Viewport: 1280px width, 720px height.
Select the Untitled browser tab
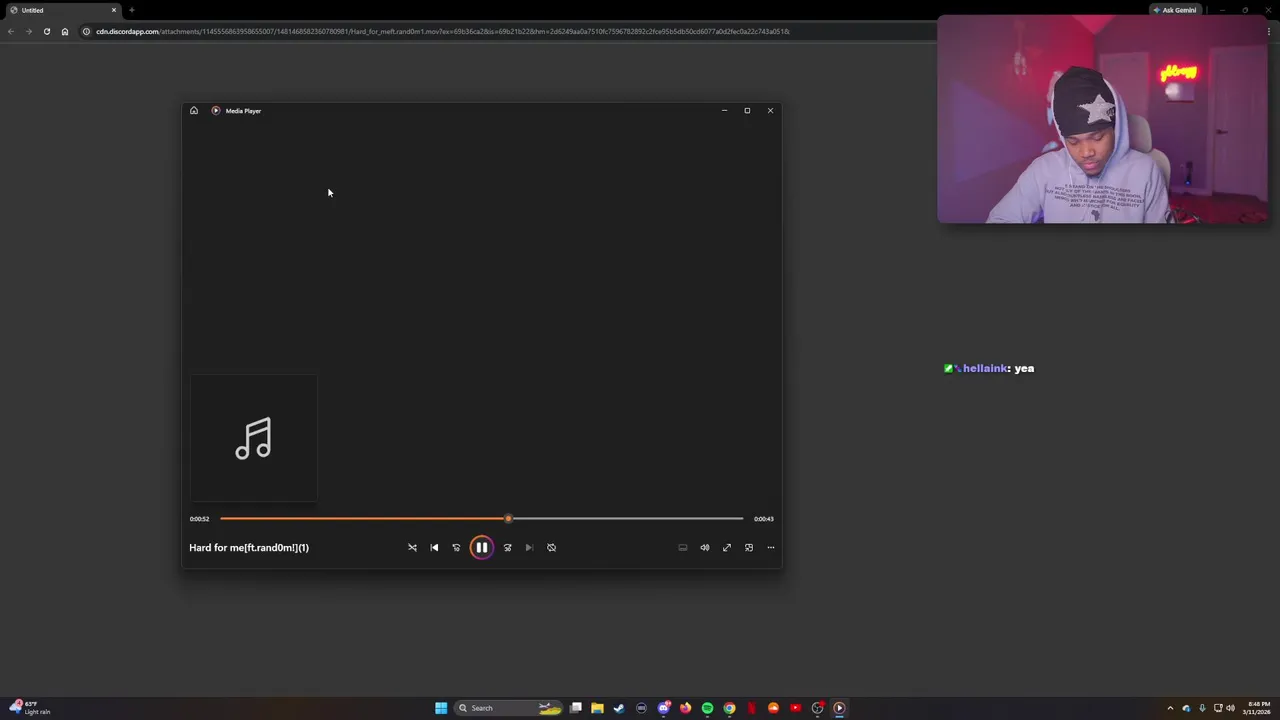click(60, 10)
